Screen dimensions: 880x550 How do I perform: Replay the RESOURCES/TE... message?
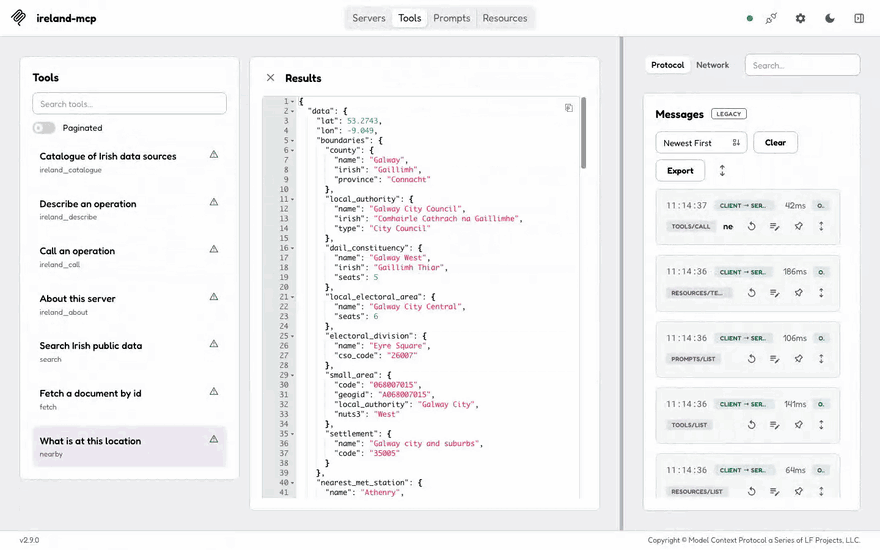751,292
